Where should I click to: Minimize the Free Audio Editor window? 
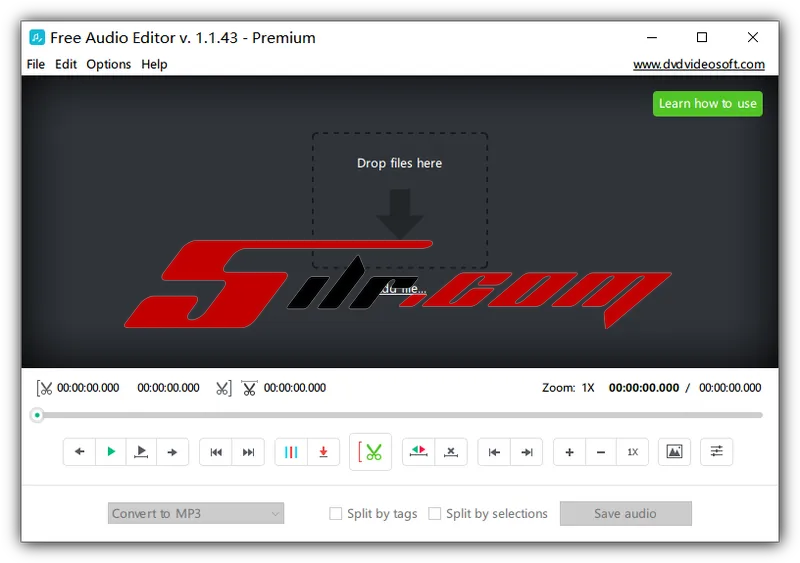652,37
